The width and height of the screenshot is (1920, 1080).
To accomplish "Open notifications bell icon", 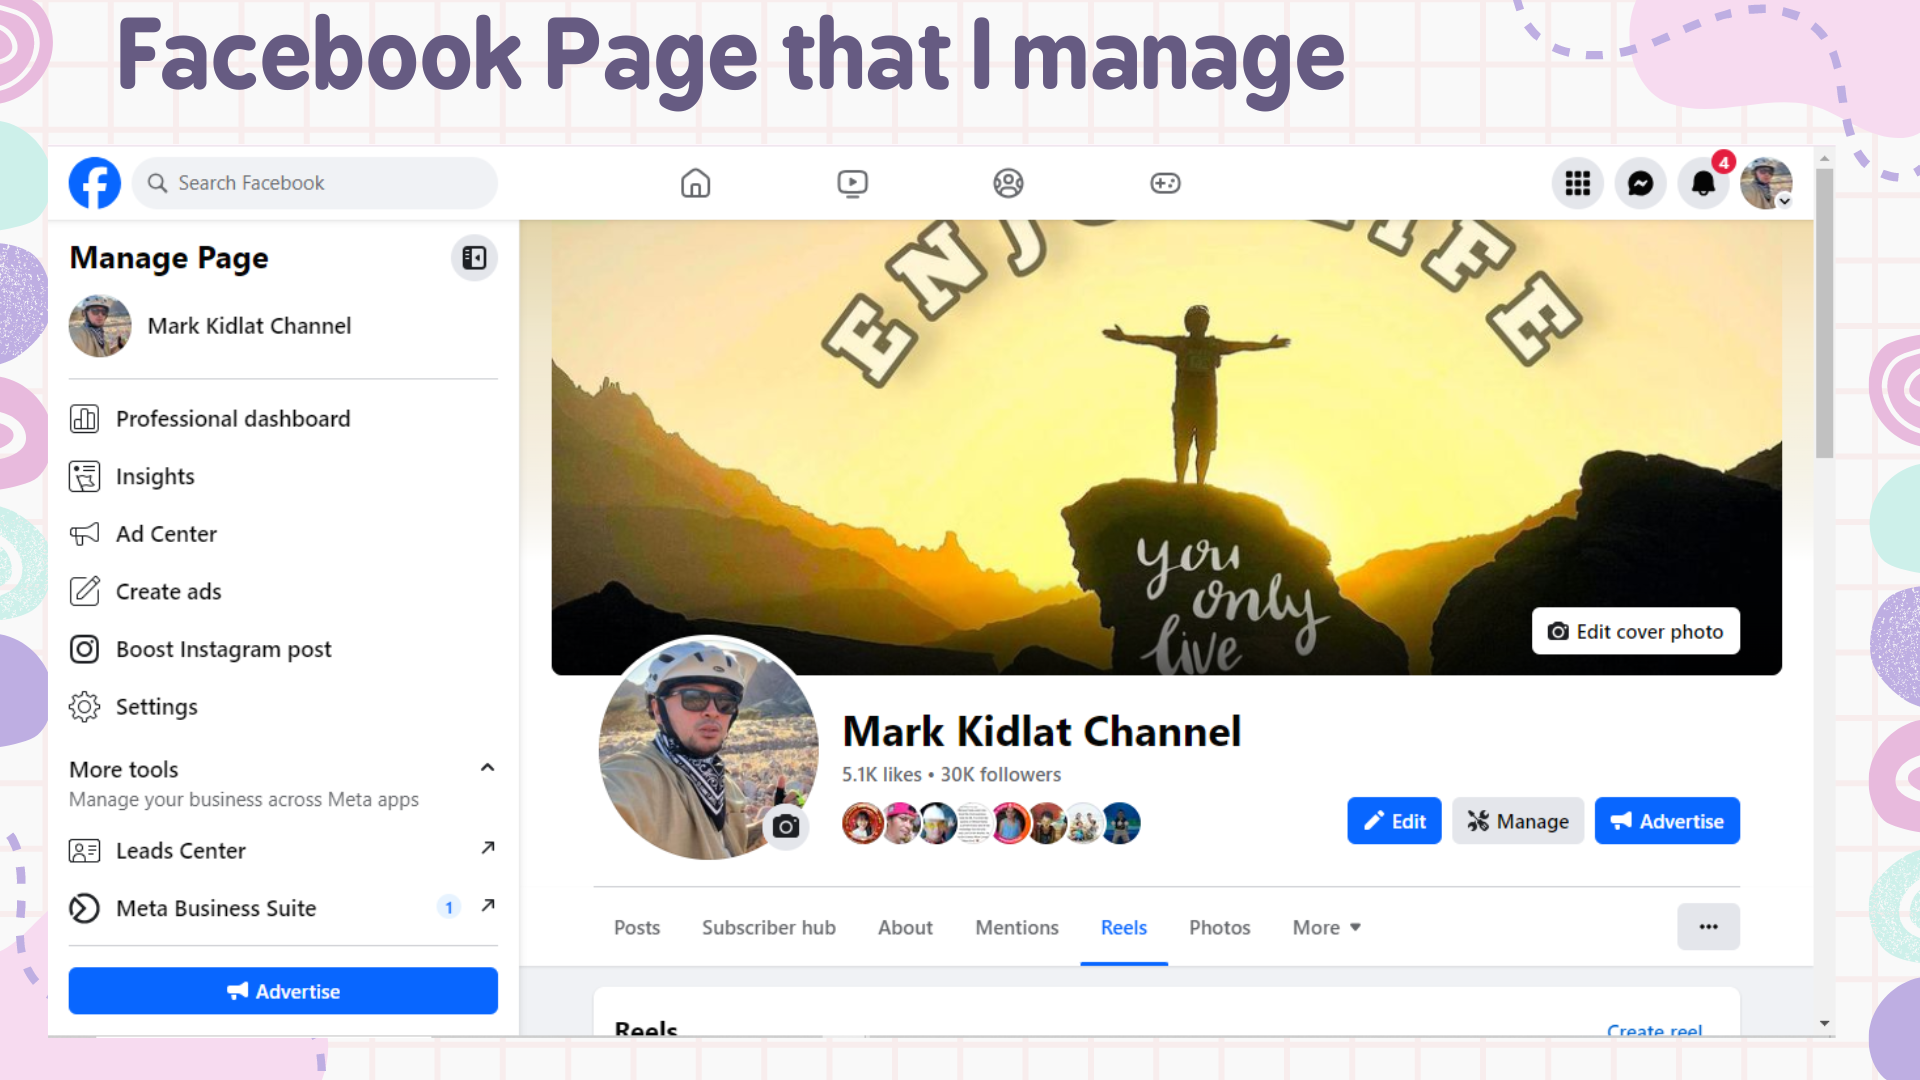I will [x=1703, y=183].
